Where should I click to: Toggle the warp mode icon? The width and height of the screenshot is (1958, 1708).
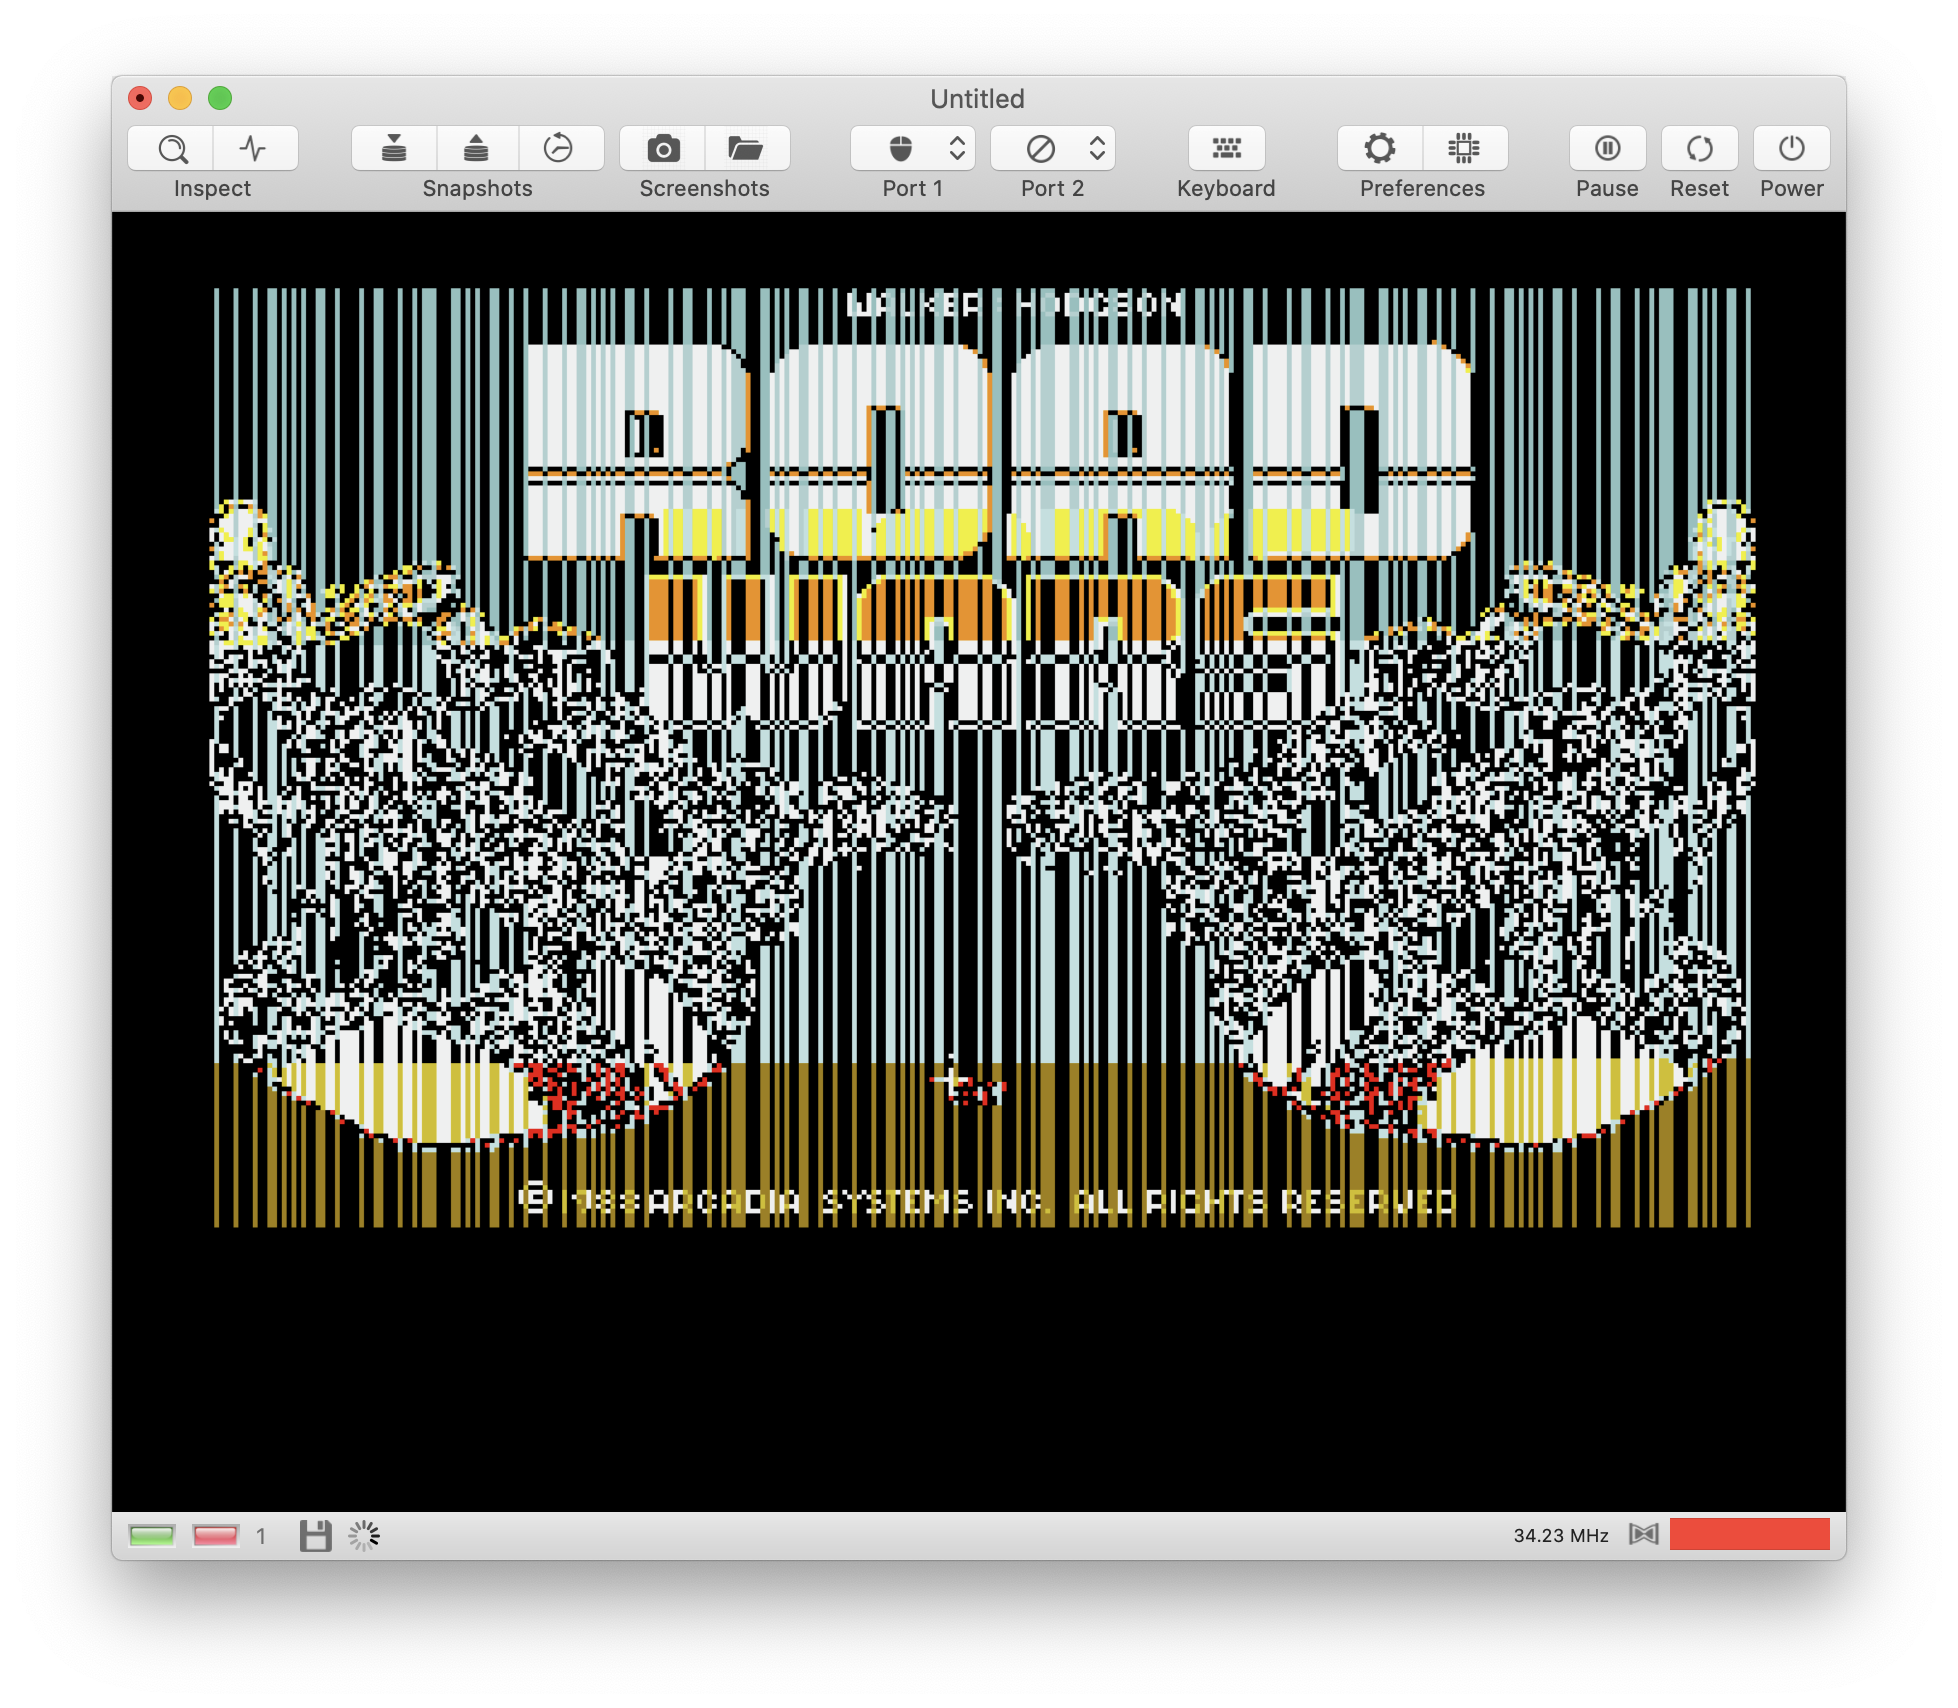[1643, 1534]
